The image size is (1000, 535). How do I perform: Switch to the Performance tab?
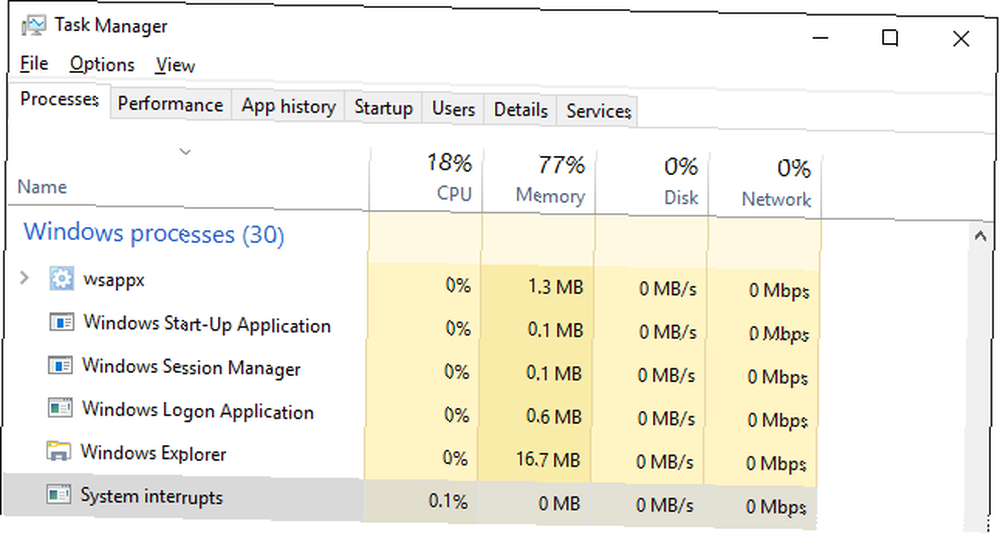coord(170,104)
